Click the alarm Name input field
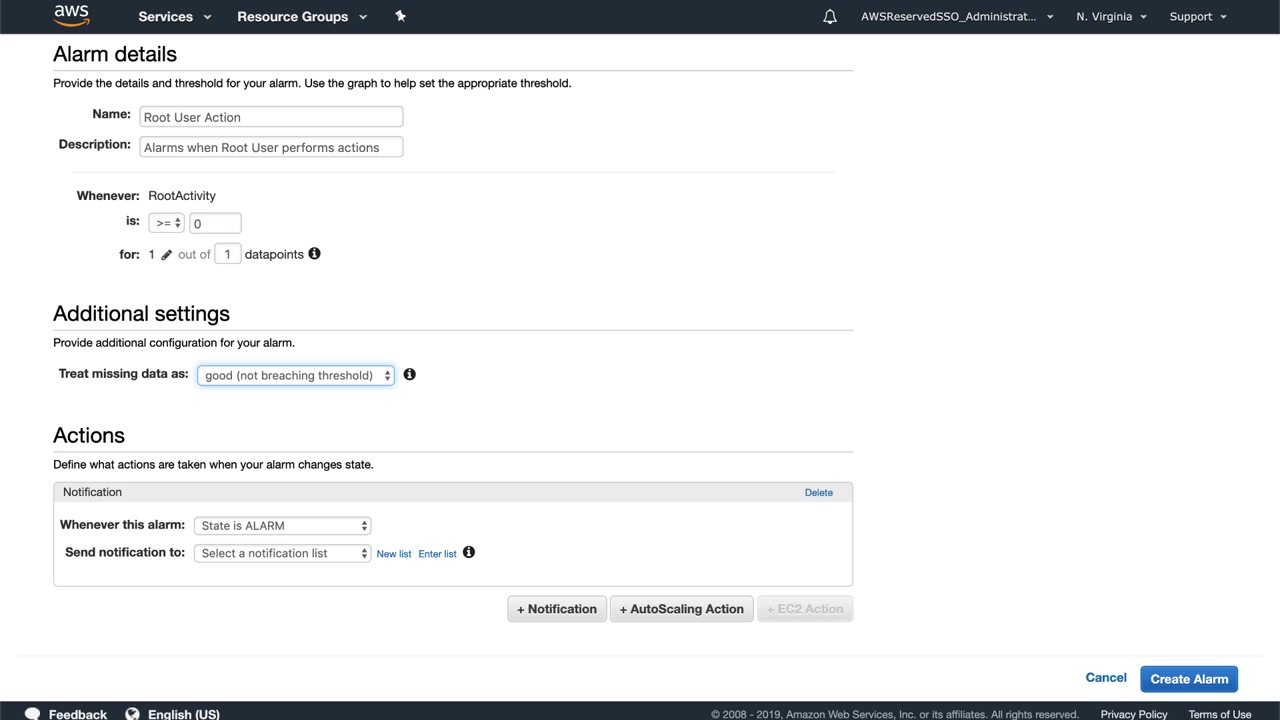1280x720 pixels. pos(271,117)
